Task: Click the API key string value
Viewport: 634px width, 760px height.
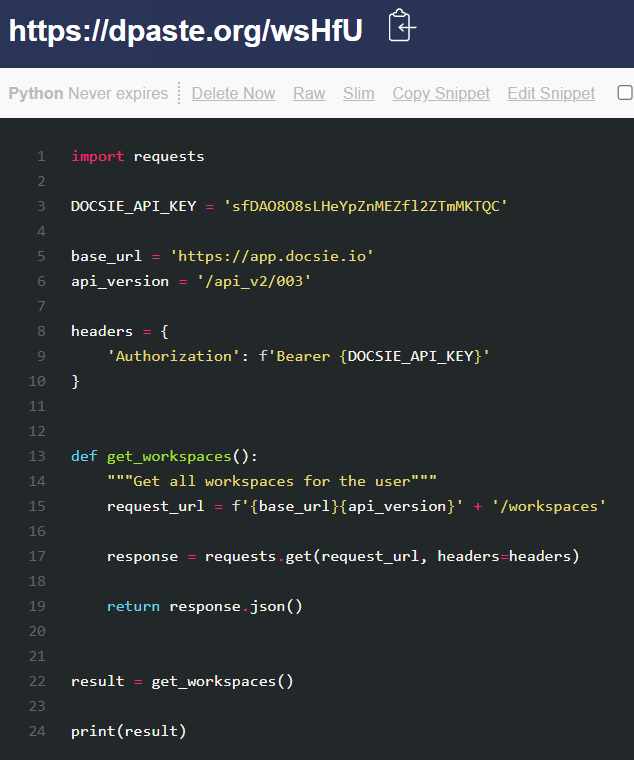Action: tap(366, 206)
